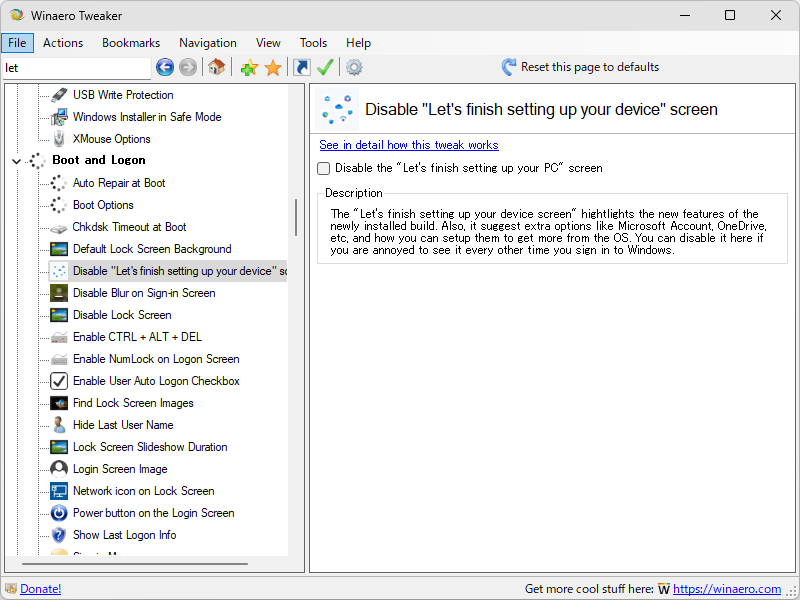Open settings via the gear icon
The width and height of the screenshot is (800, 600).
[x=351, y=67]
